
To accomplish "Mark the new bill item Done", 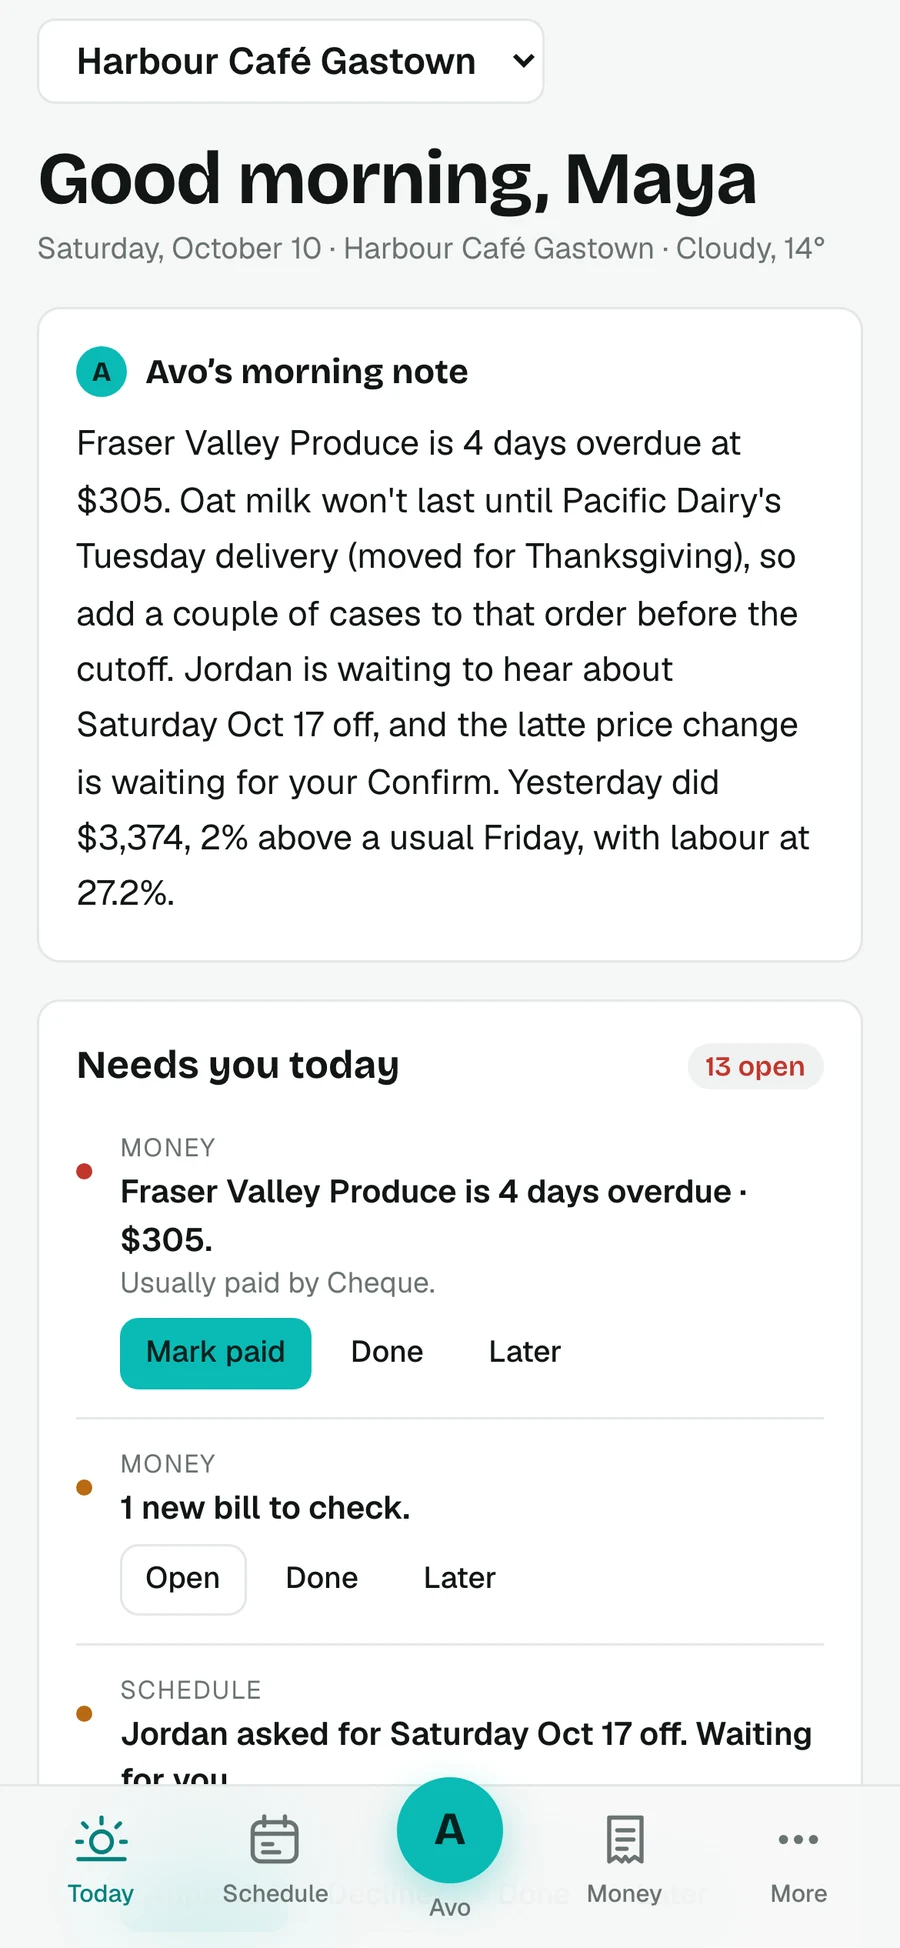I will [x=322, y=1578].
